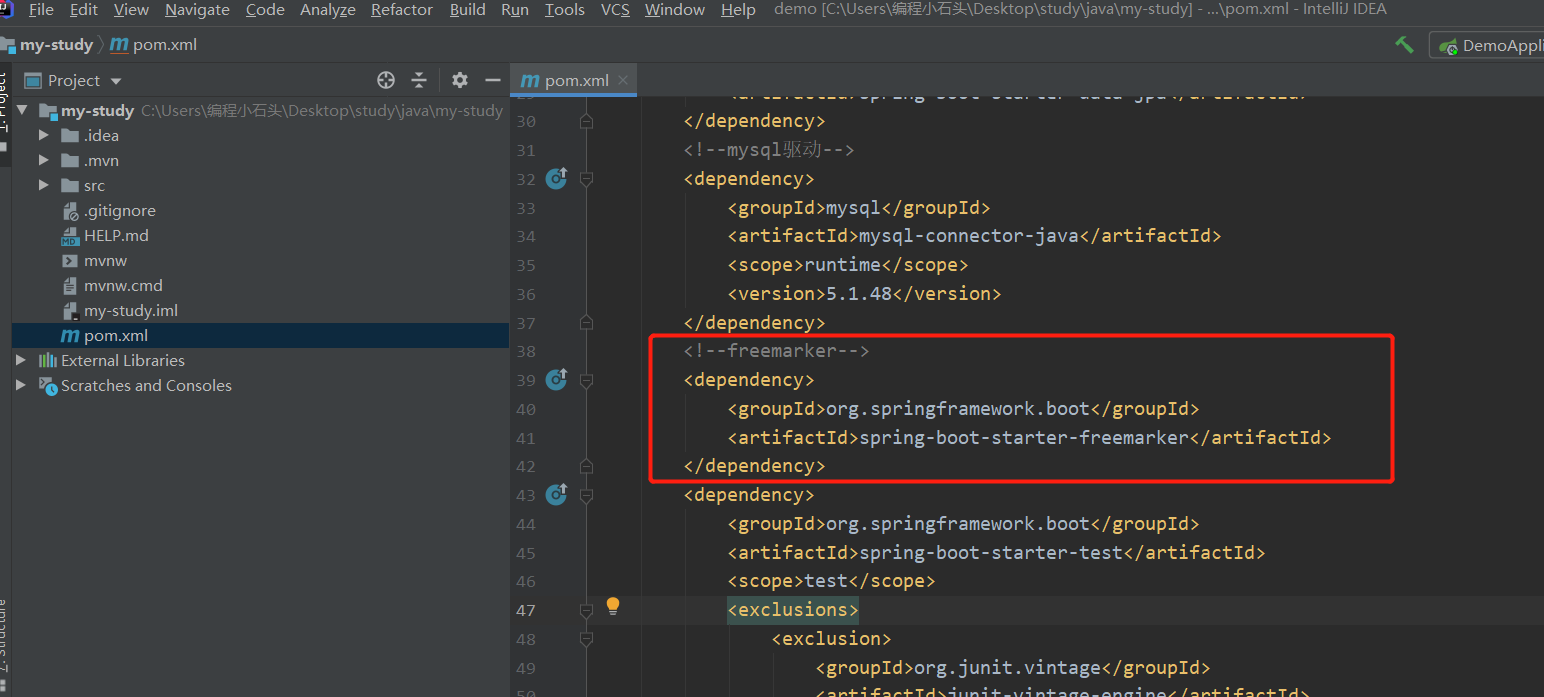Open the Edit menu
1544x697 pixels.
(x=83, y=10)
